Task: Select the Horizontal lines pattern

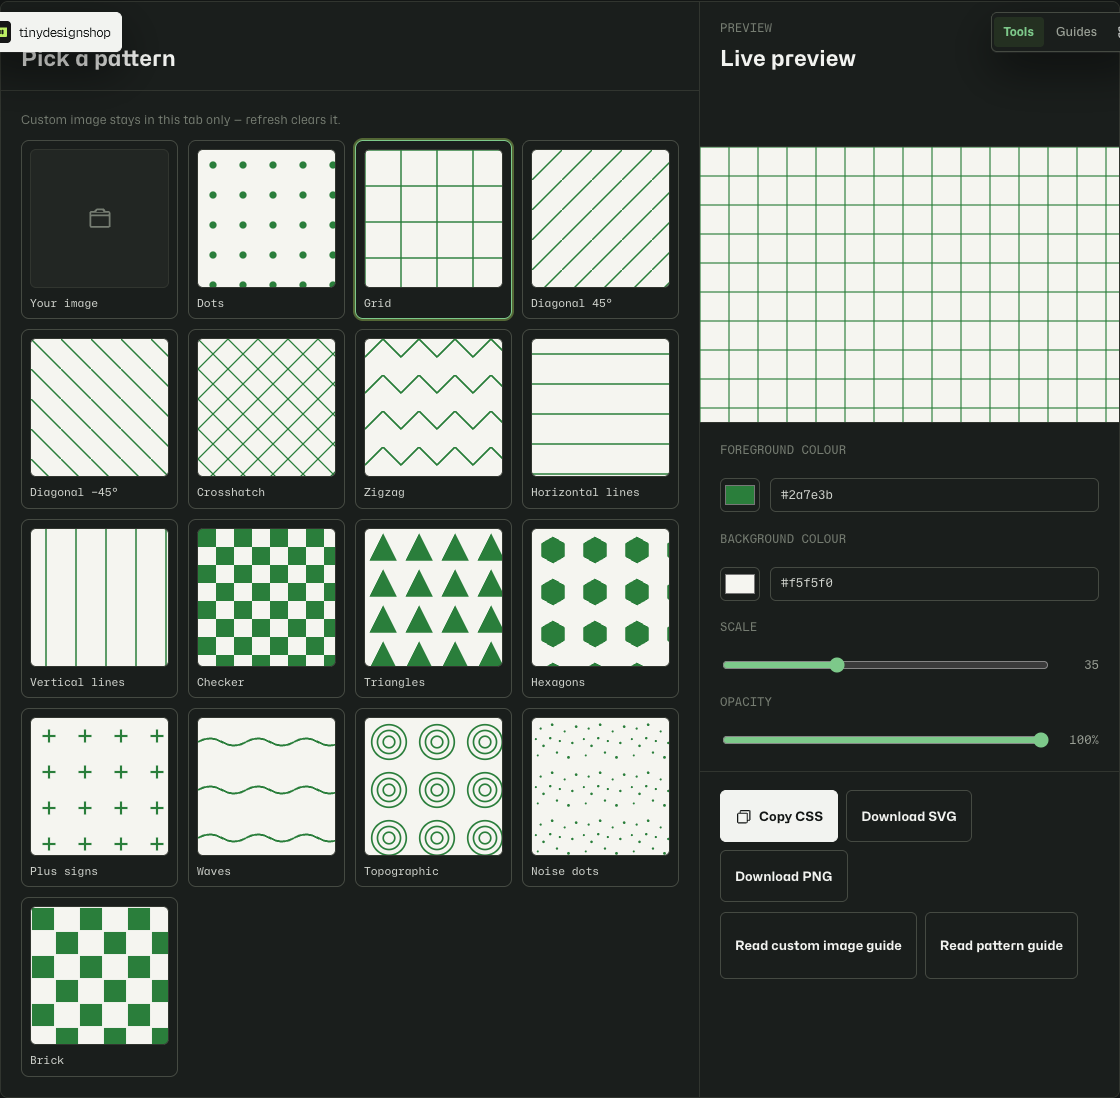Action: point(600,419)
